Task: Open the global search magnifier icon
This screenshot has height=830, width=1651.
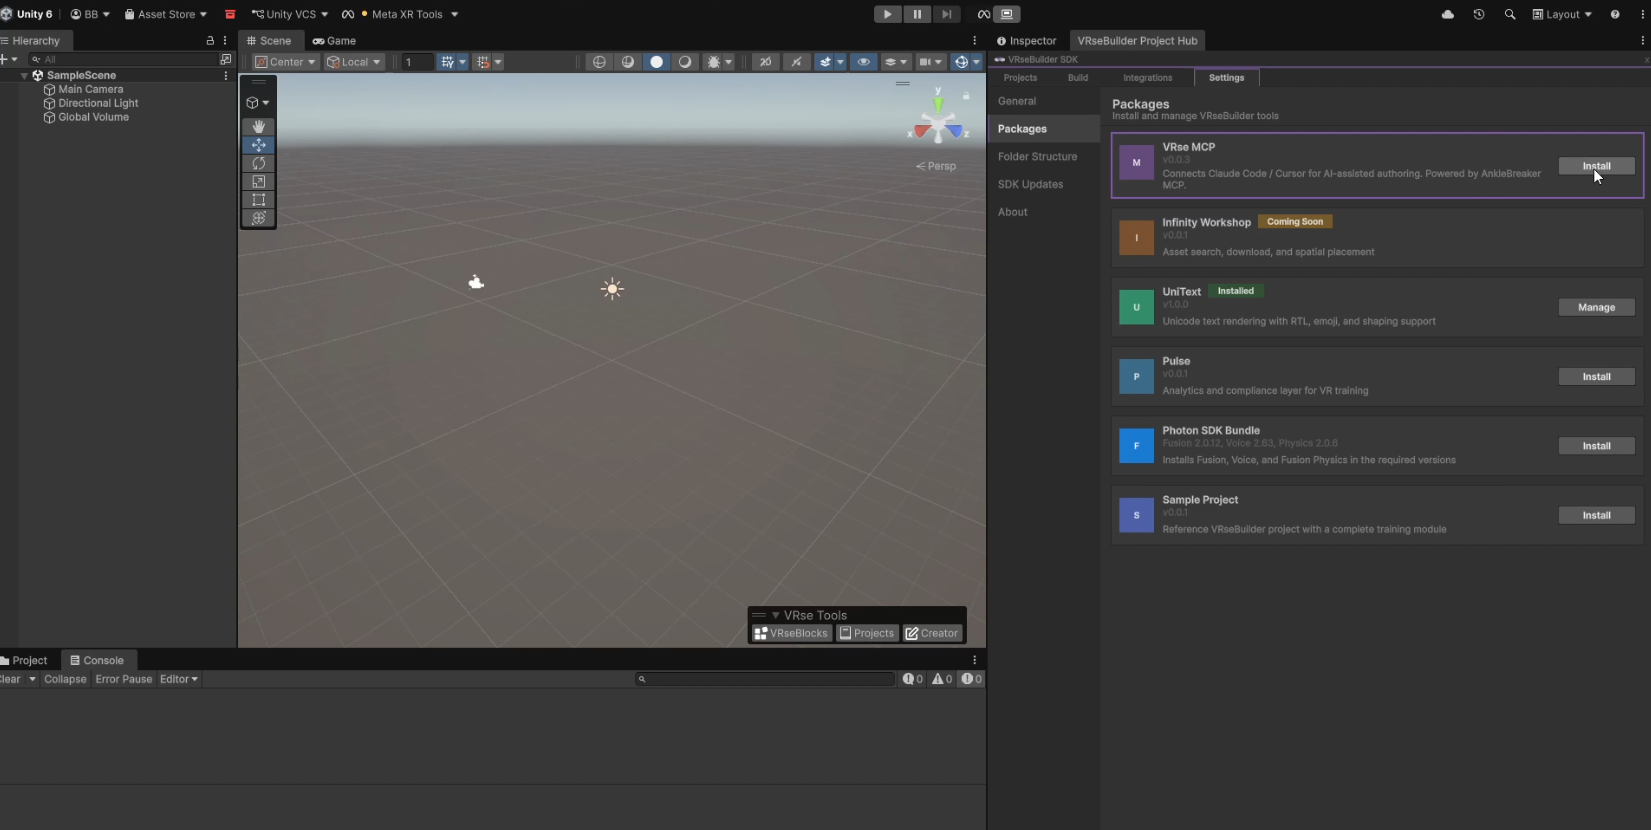Action: [x=1510, y=14]
